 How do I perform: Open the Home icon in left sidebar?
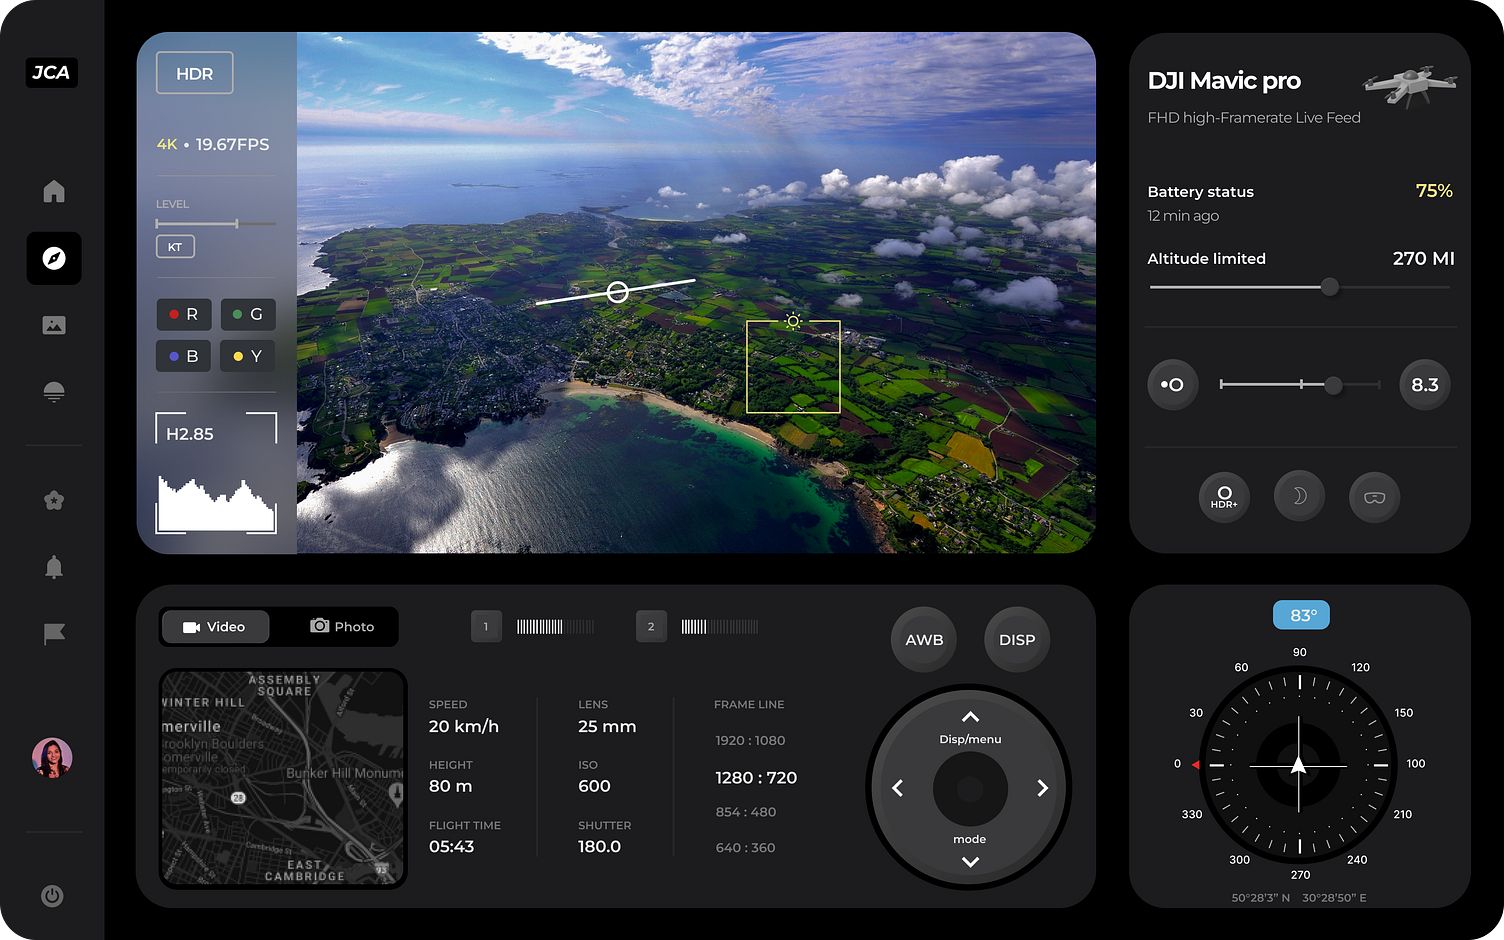(x=53, y=191)
